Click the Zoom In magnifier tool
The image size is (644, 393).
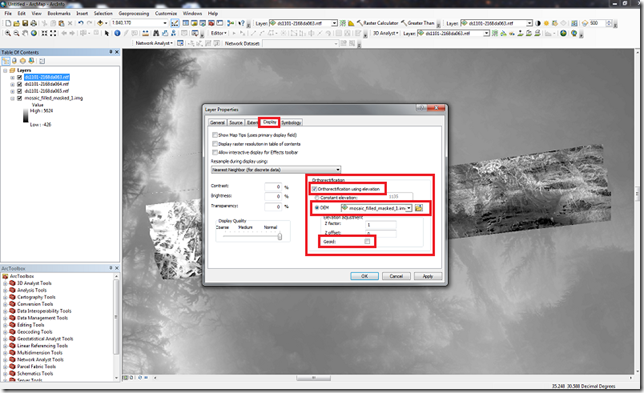pyautogui.click(x=7, y=33)
